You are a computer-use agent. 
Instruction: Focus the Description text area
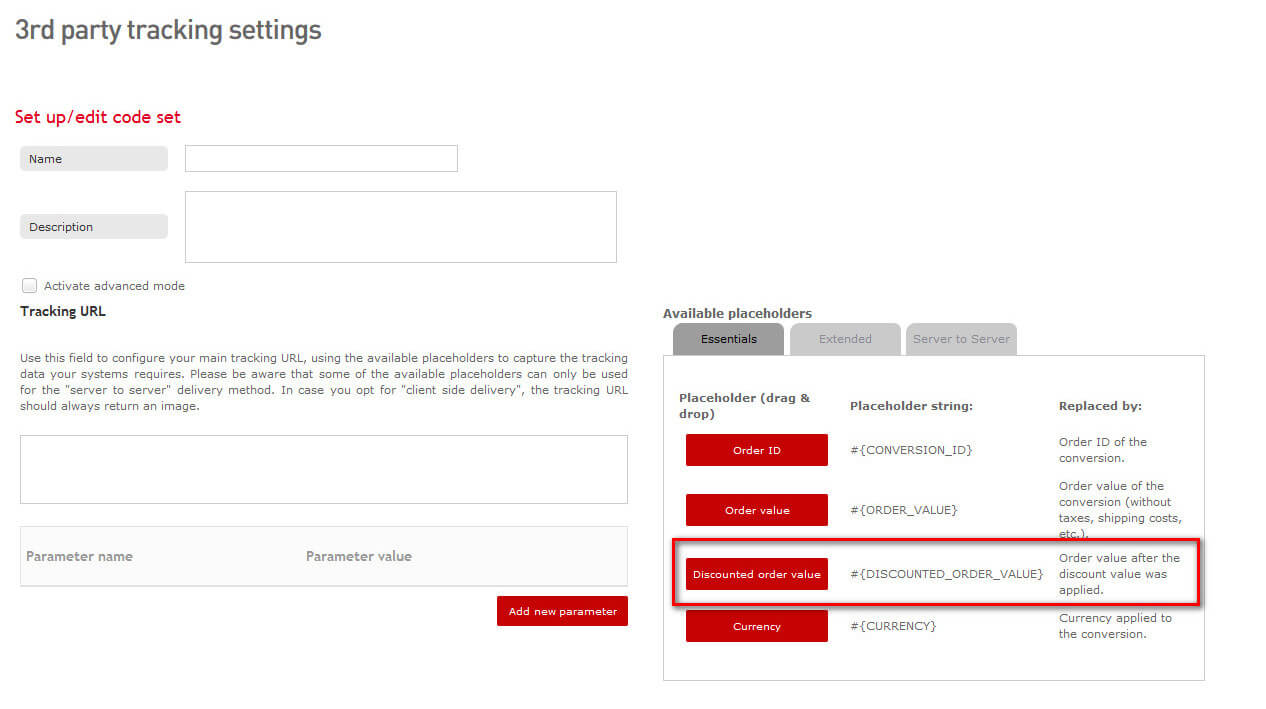401,227
